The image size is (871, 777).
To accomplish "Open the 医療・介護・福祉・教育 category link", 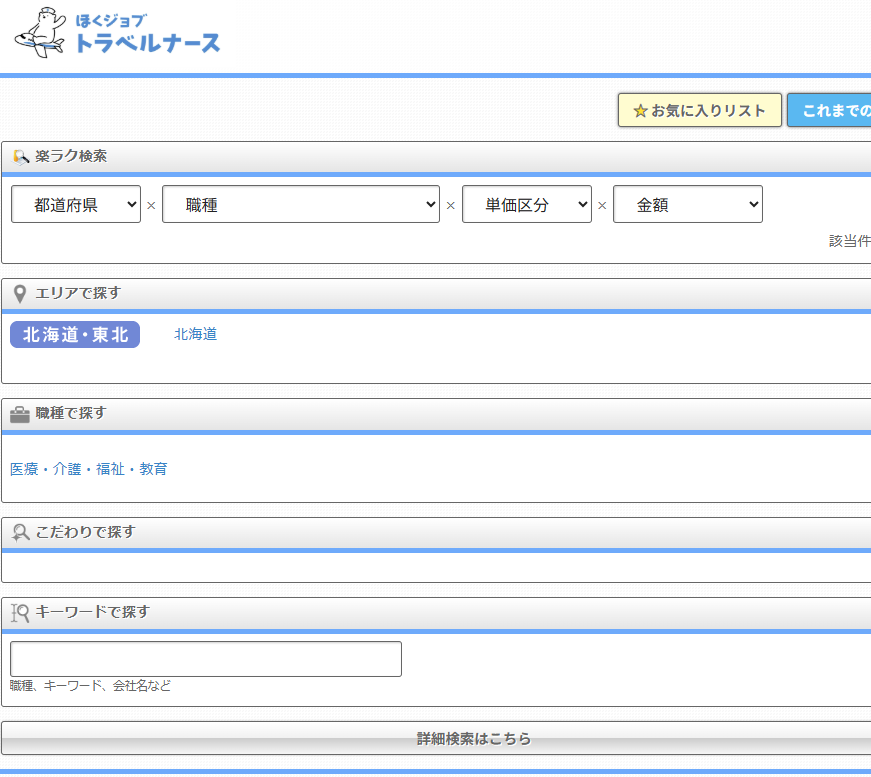I will click(x=89, y=469).
